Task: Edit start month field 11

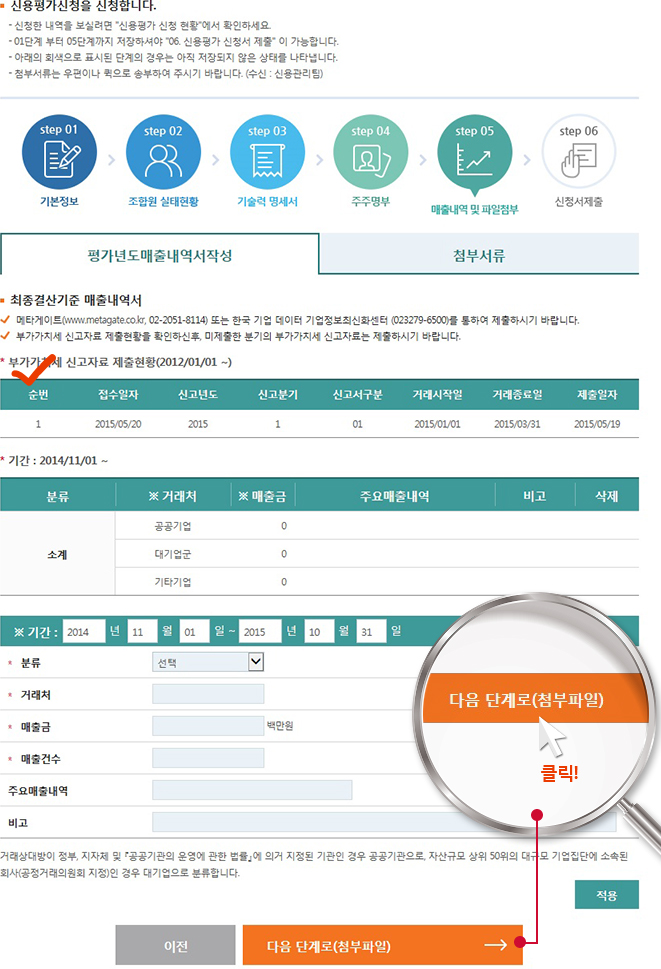Action: click(142, 632)
